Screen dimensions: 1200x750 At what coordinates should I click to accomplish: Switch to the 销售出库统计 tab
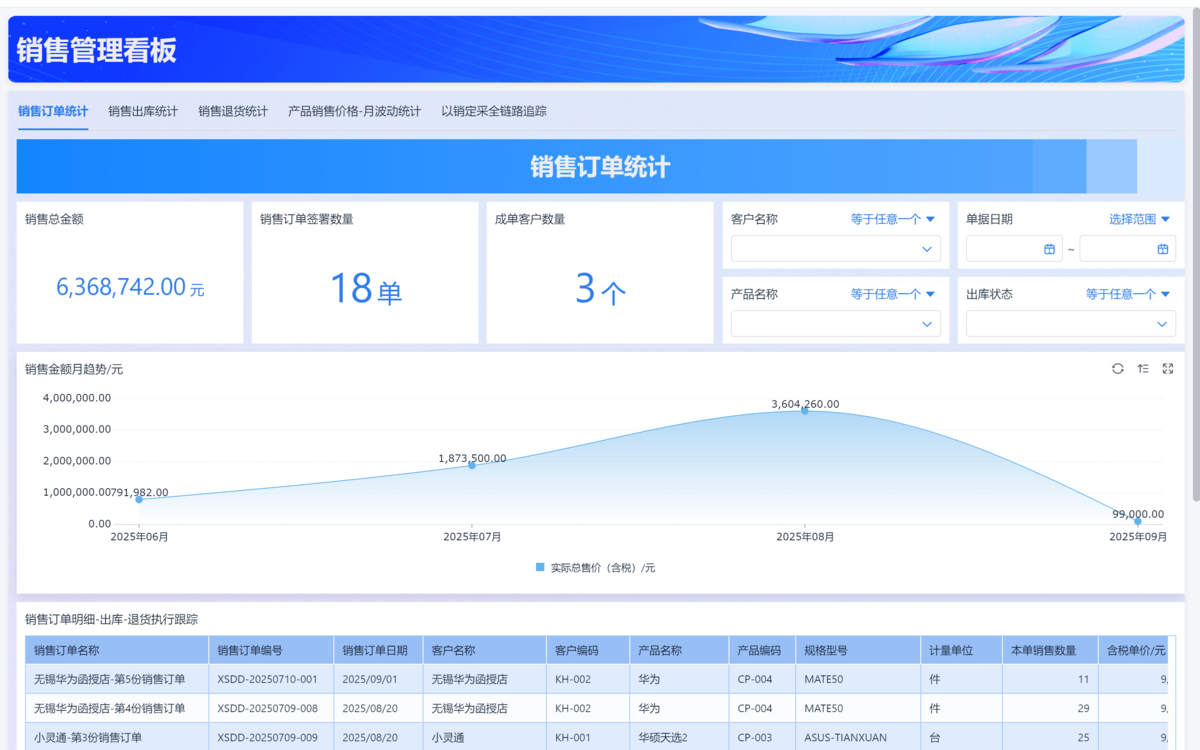click(x=143, y=111)
